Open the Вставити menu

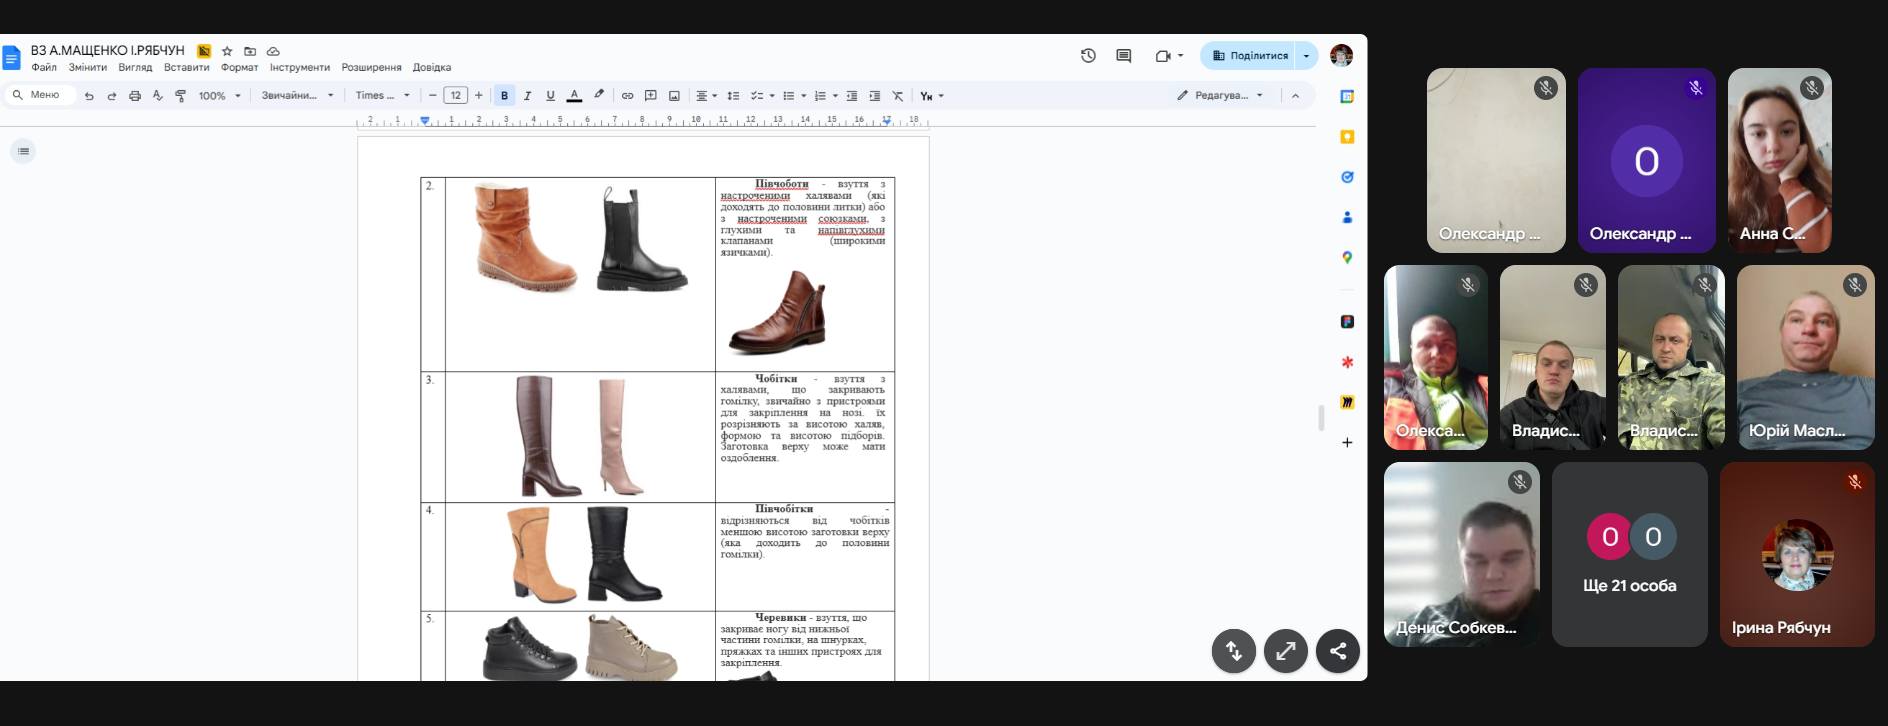[x=186, y=68]
